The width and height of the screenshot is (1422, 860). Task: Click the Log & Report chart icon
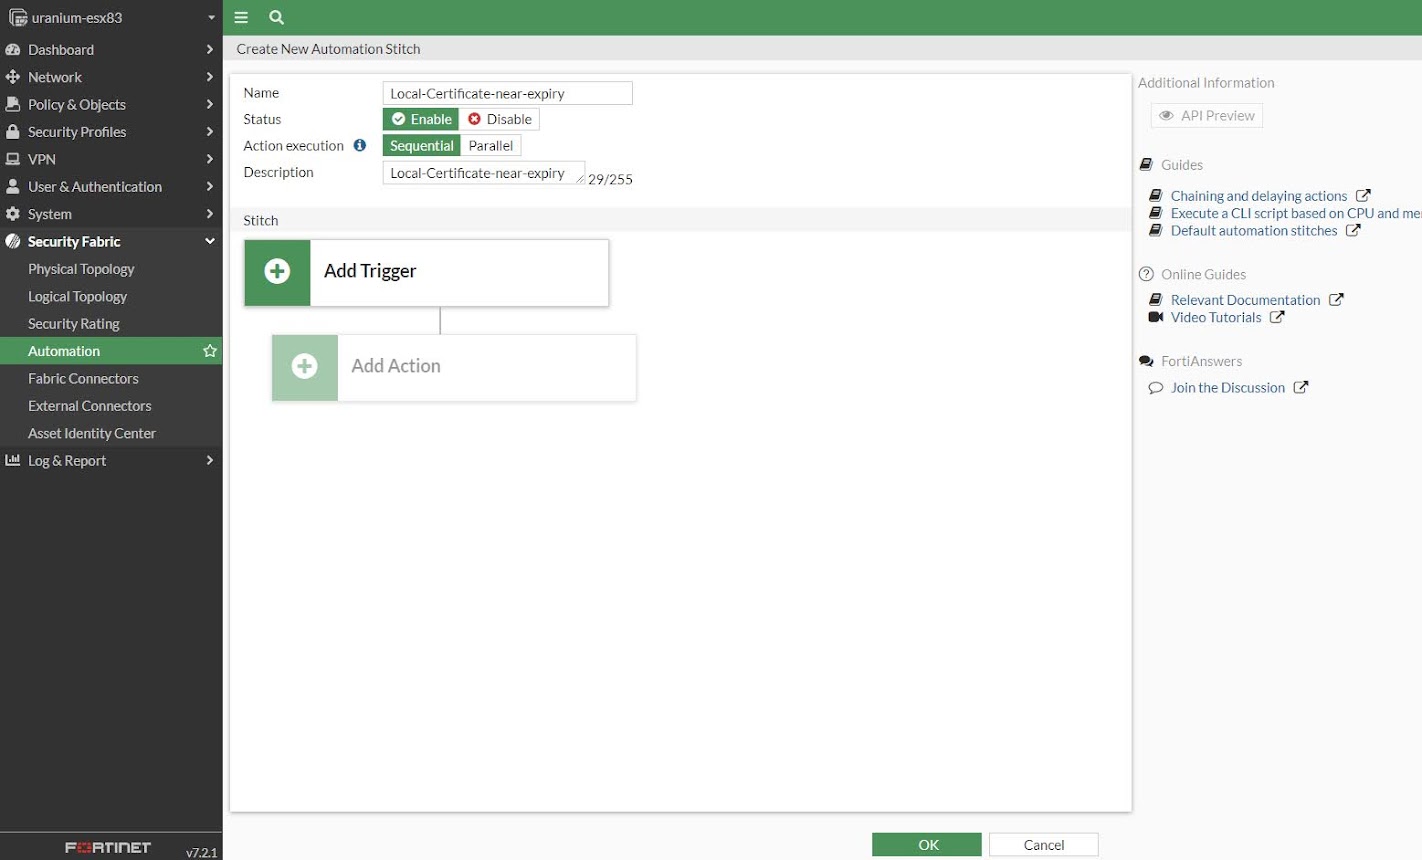pyautogui.click(x=13, y=461)
